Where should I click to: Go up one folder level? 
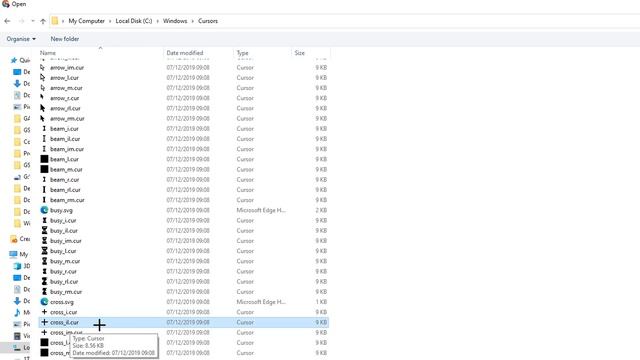[43, 21]
